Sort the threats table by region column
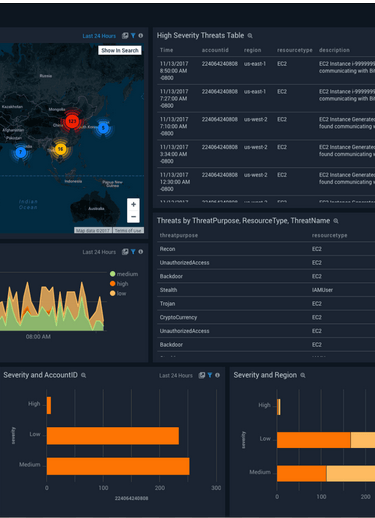 point(252,50)
